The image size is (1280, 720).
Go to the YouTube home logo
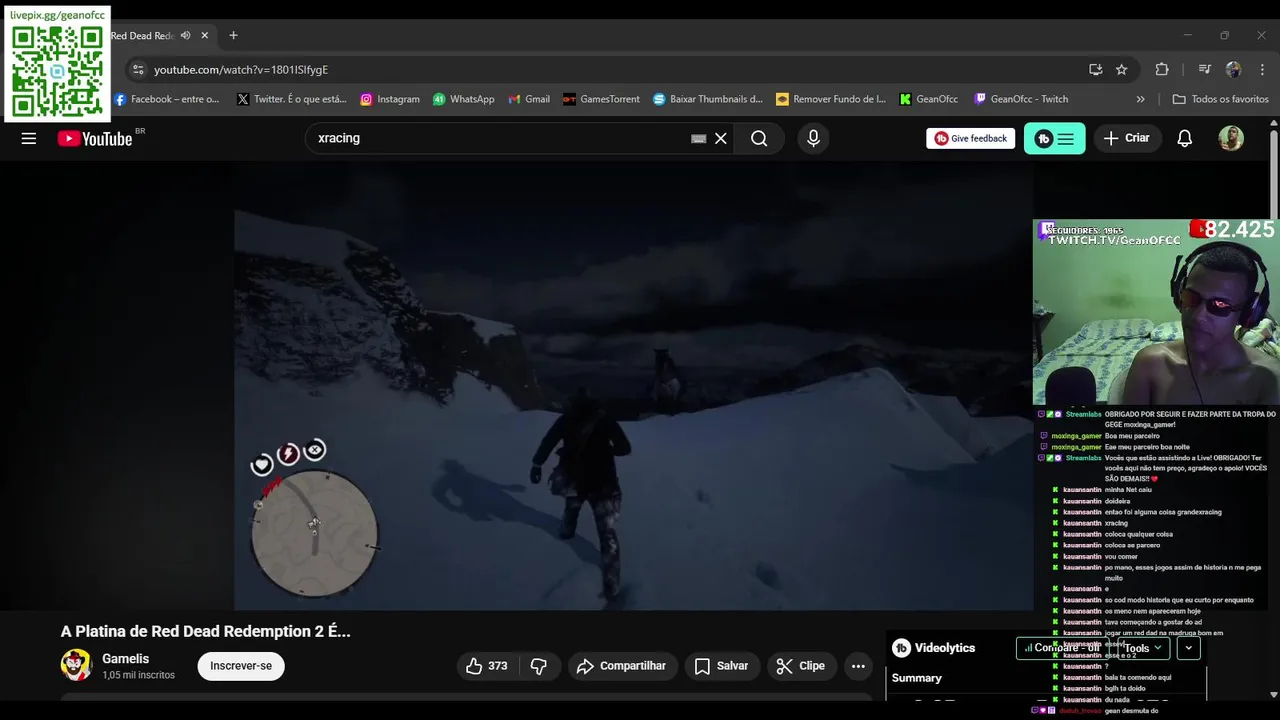click(95, 138)
